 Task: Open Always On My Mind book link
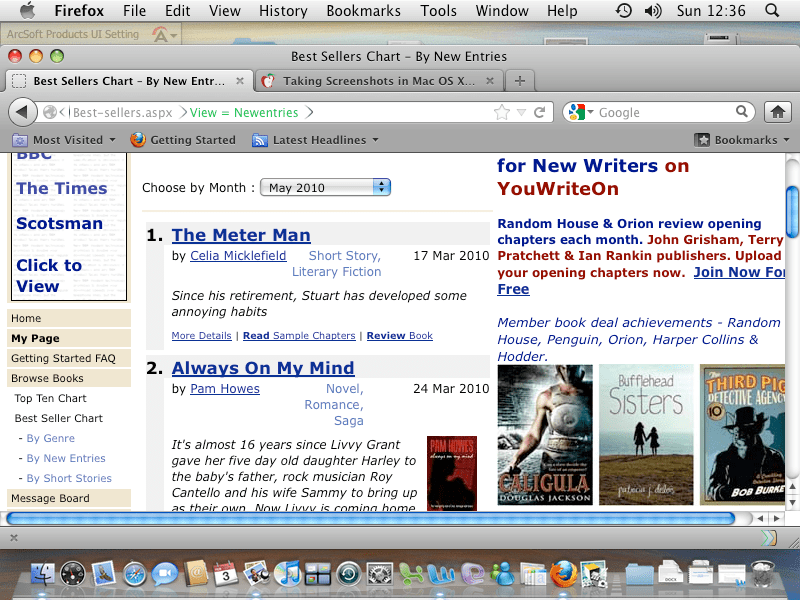coord(263,368)
